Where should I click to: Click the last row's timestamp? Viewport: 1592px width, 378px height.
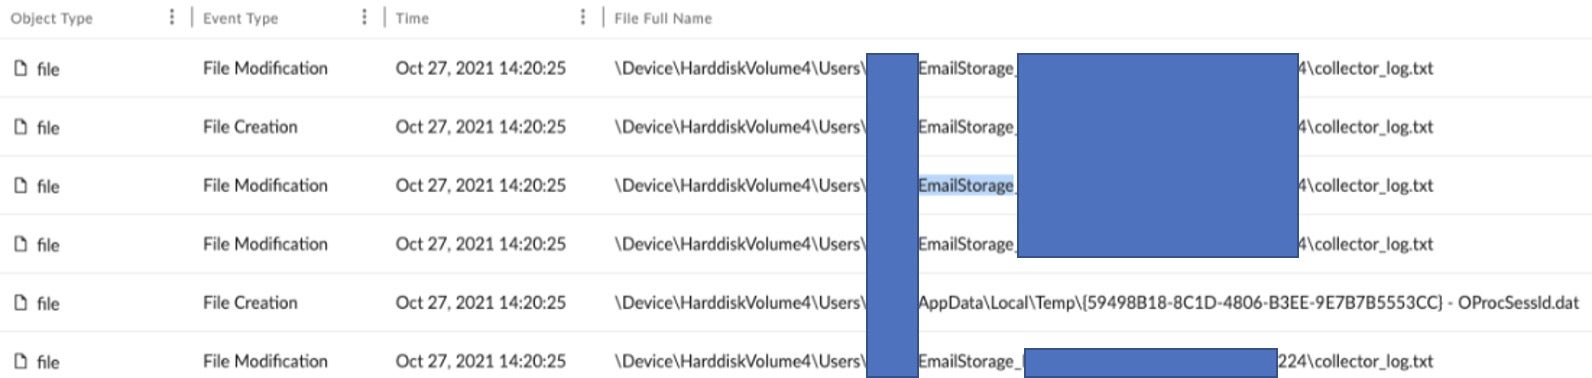(480, 361)
